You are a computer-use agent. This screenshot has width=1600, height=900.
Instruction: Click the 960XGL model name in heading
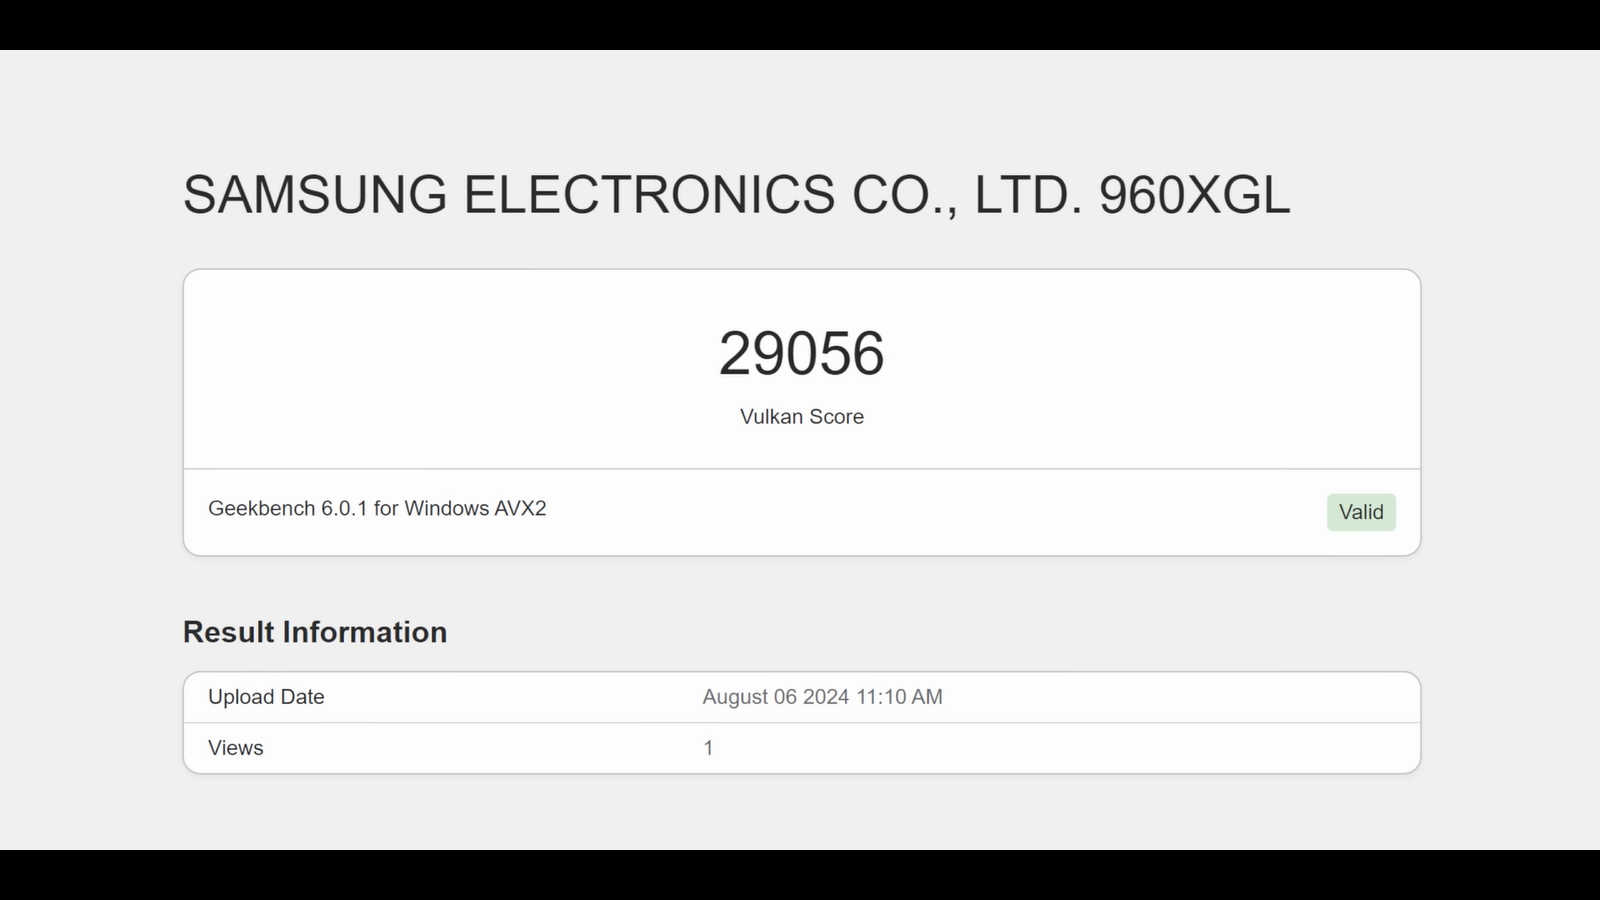(x=1194, y=194)
